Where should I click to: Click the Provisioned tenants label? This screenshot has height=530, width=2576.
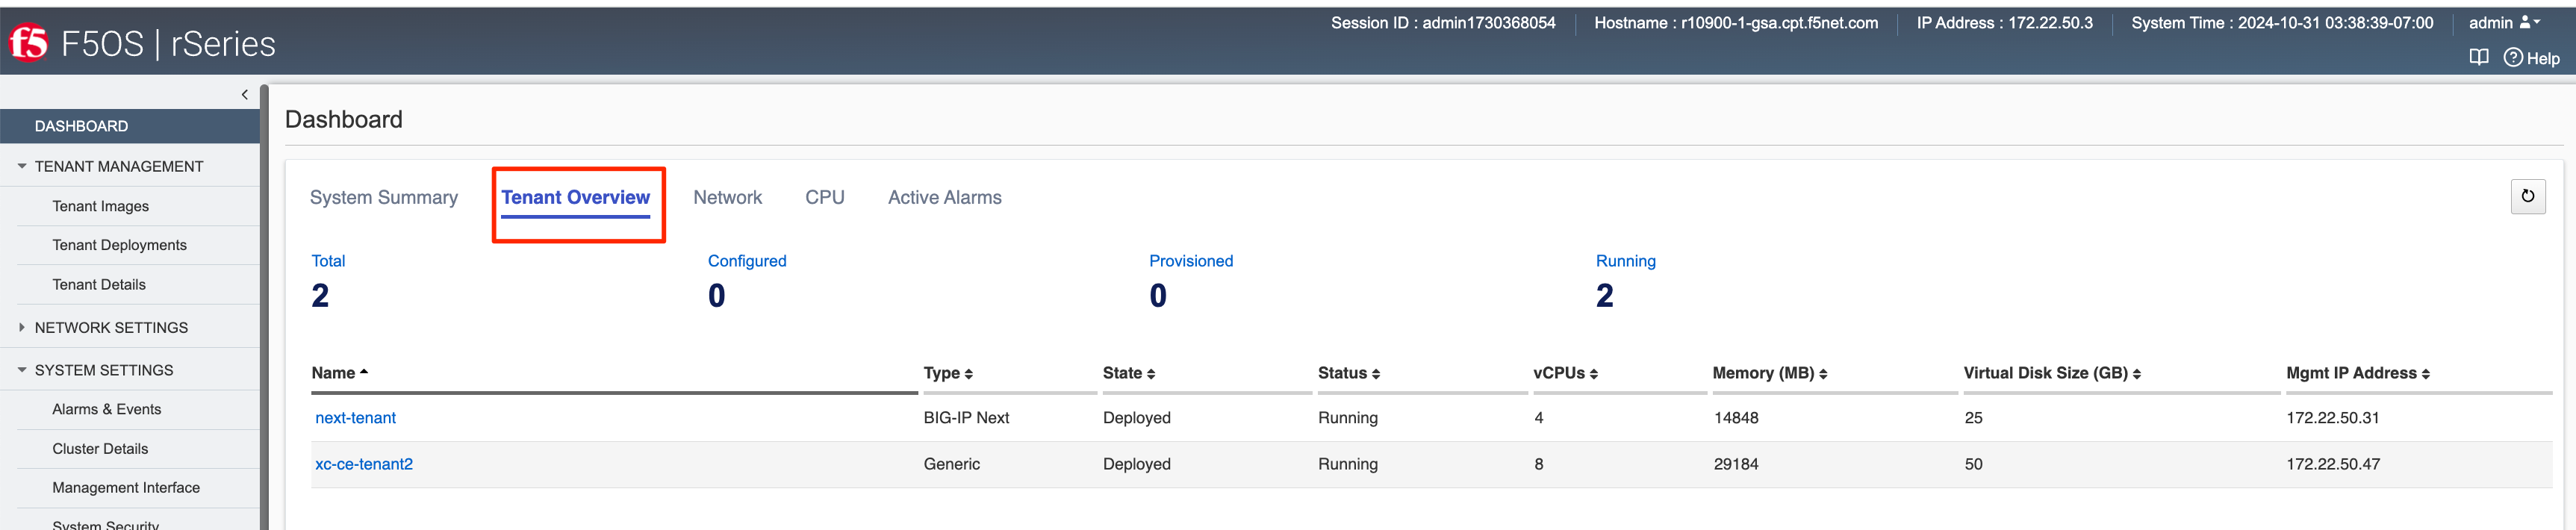[1191, 261]
